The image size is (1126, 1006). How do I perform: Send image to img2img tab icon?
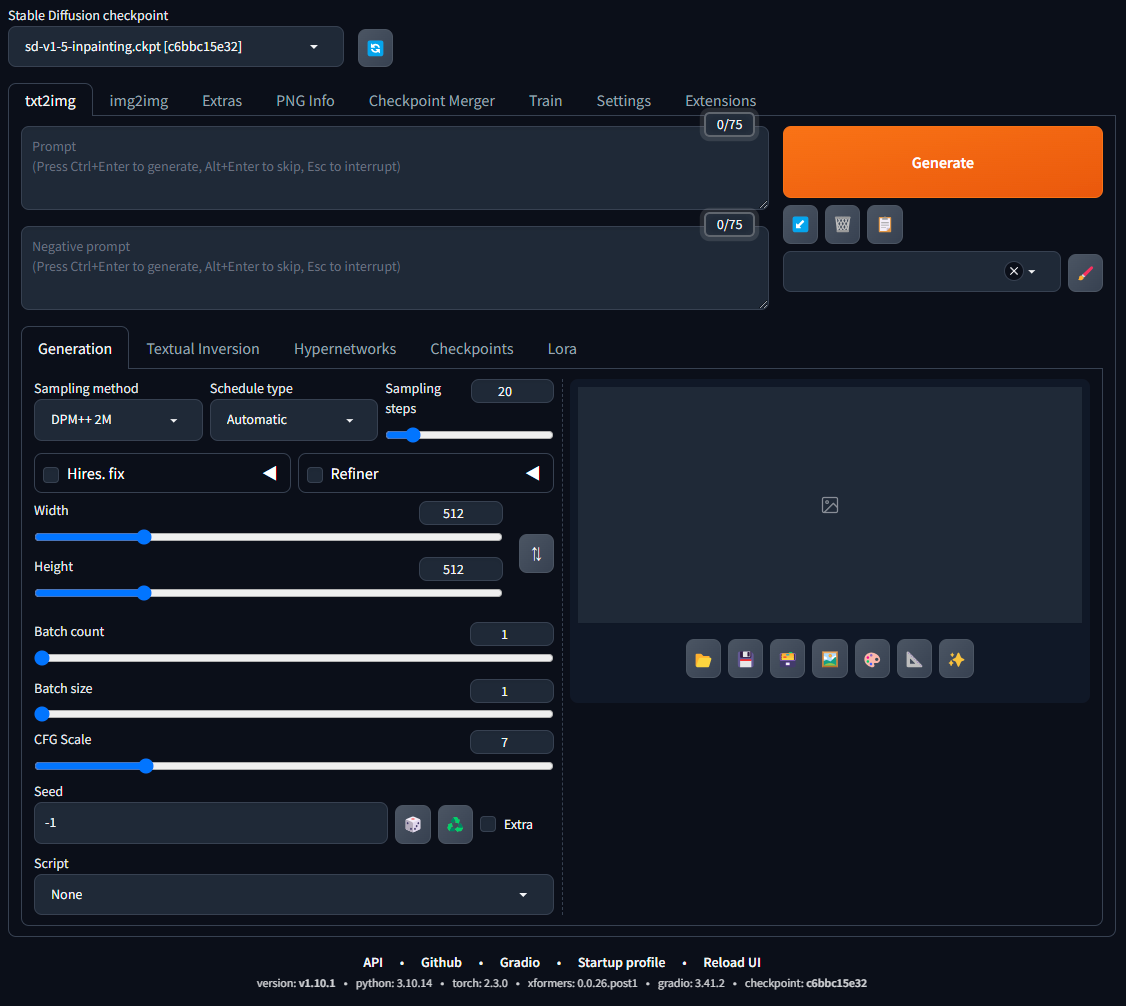coord(829,659)
